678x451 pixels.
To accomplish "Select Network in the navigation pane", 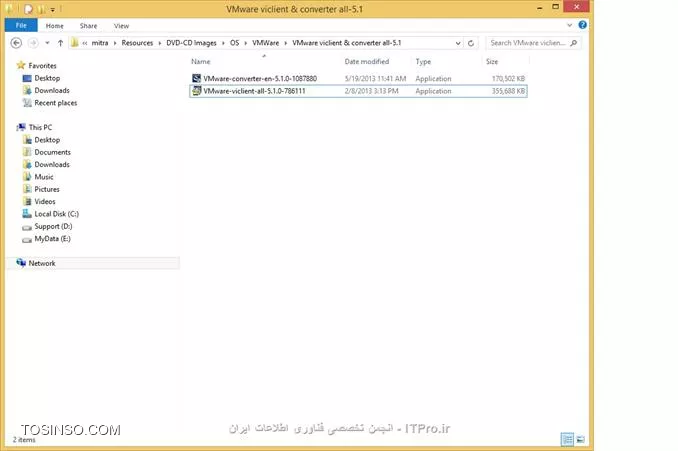I will tap(42, 263).
